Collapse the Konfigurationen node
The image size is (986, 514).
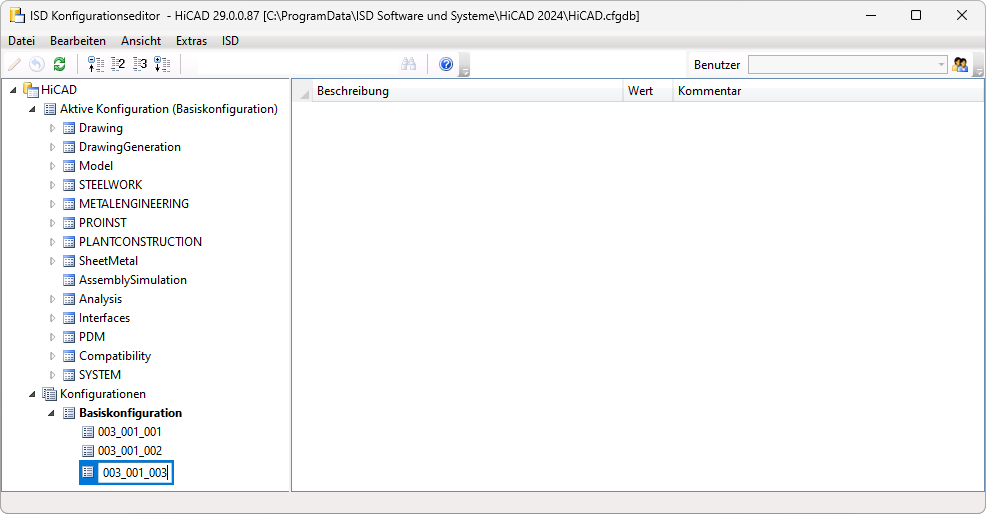[x=32, y=394]
